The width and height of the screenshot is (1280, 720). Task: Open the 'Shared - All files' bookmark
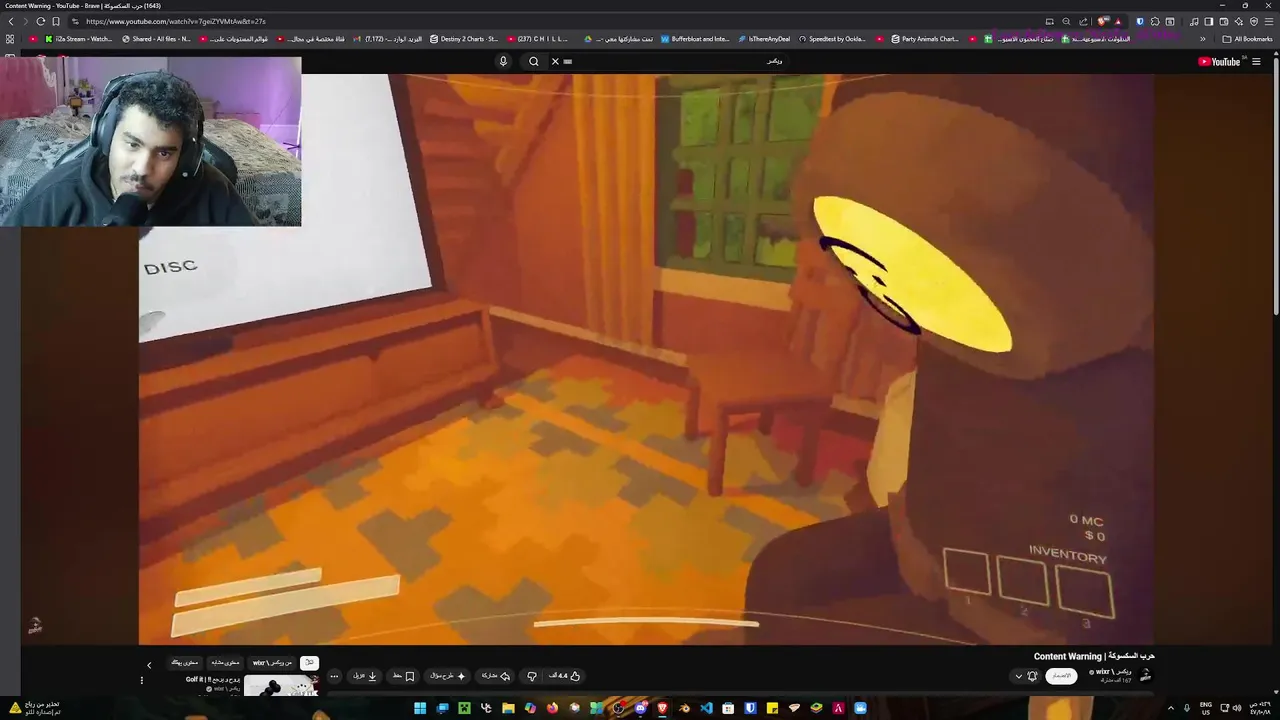pos(156,39)
